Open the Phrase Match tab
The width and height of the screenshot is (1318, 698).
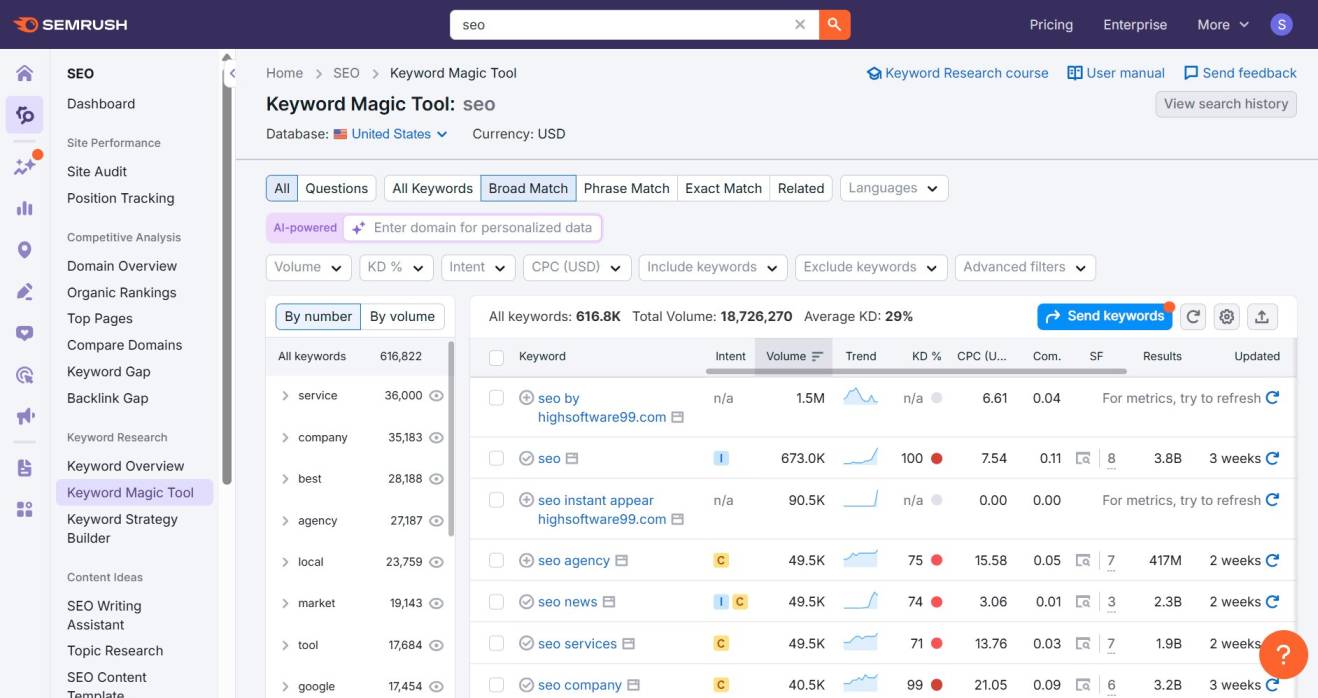627,187
